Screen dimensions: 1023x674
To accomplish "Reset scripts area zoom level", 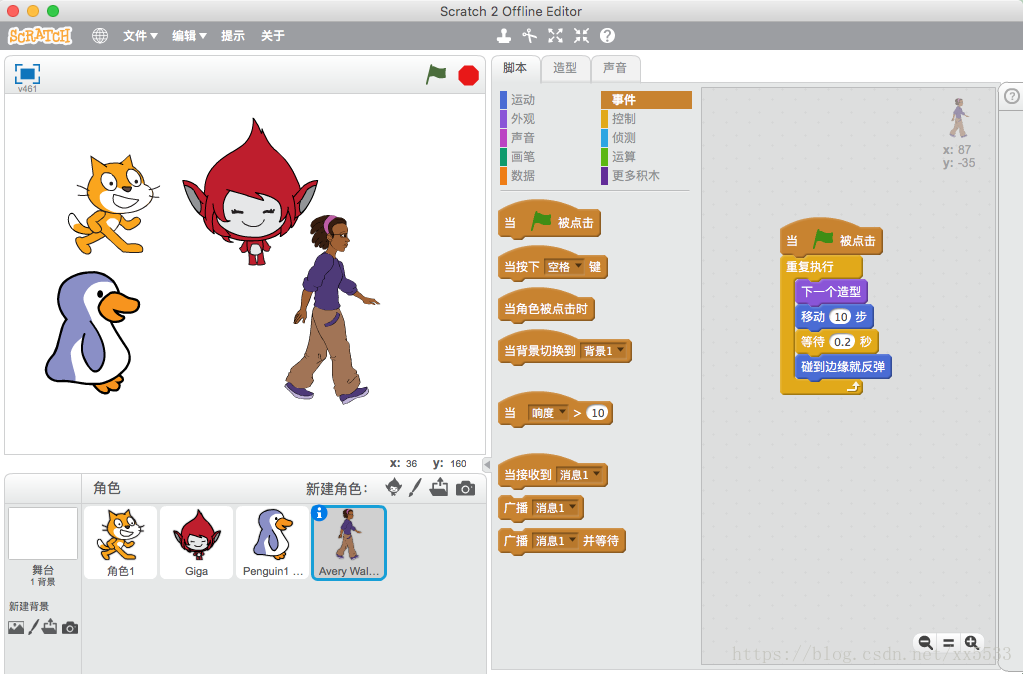I will tap(949, 643).
